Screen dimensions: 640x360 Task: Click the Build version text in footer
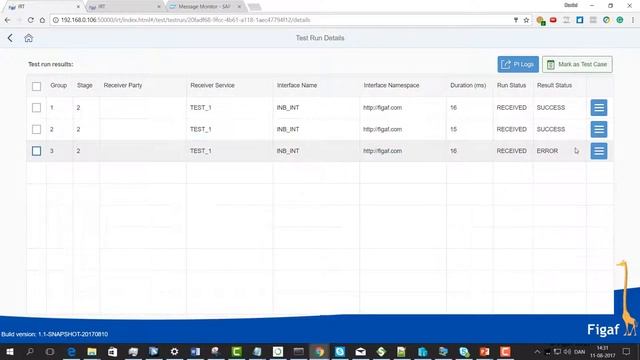click(55, 334)
